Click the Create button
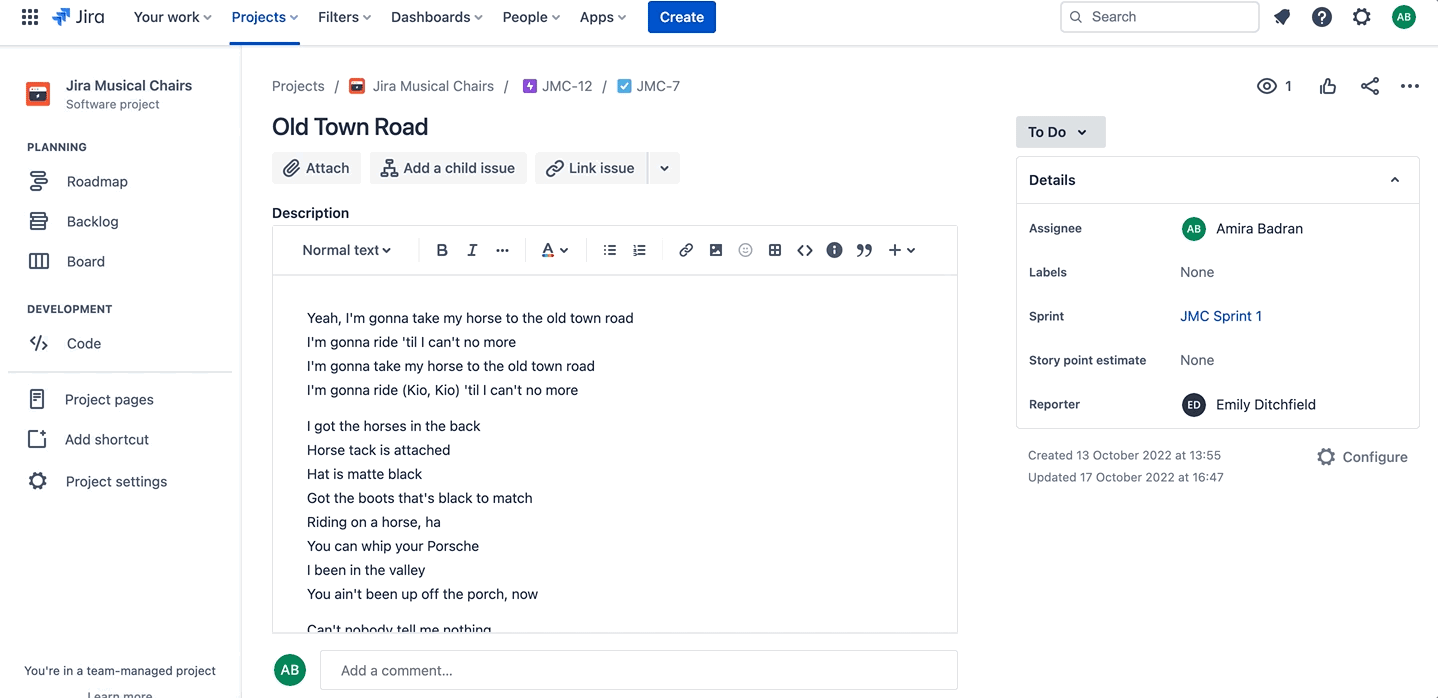Viewport: 1438px width, 698px height. tap(682, 17)
